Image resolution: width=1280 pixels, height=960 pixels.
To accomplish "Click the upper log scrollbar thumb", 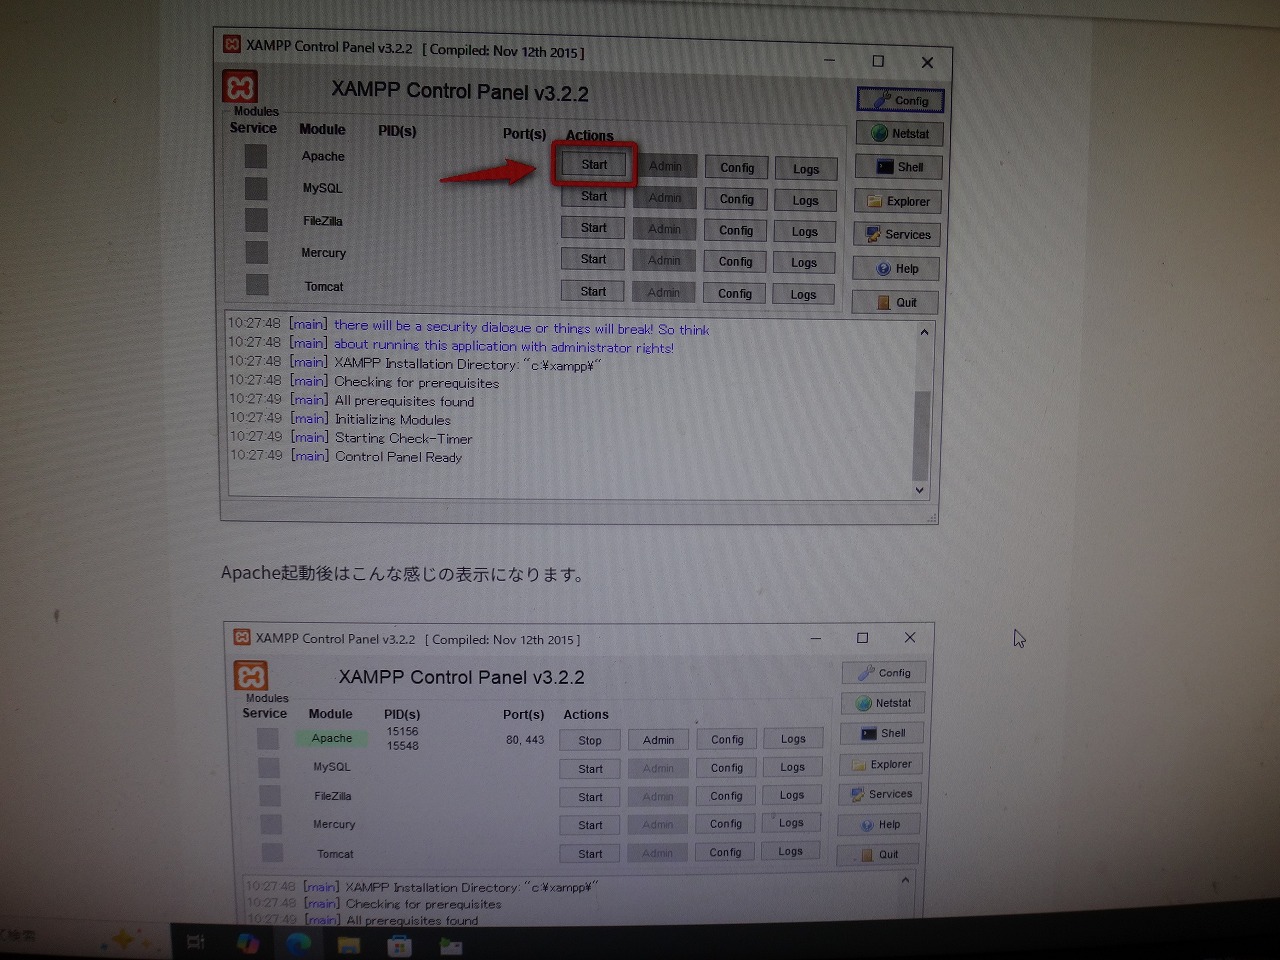I will (x=921, y=436).
